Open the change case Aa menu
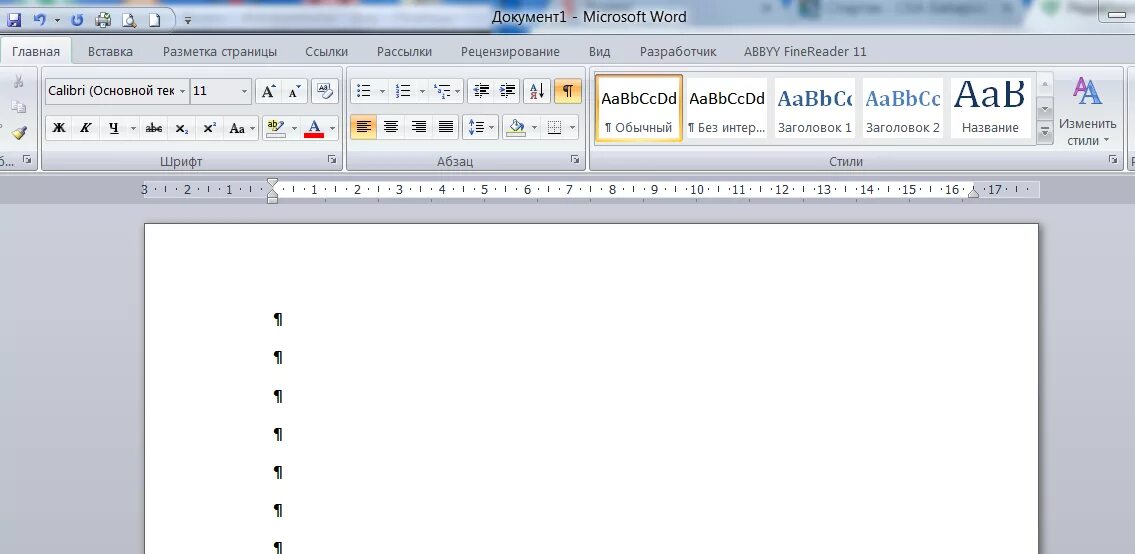Screen dimensions: 1135x554 tap(241, 128)
